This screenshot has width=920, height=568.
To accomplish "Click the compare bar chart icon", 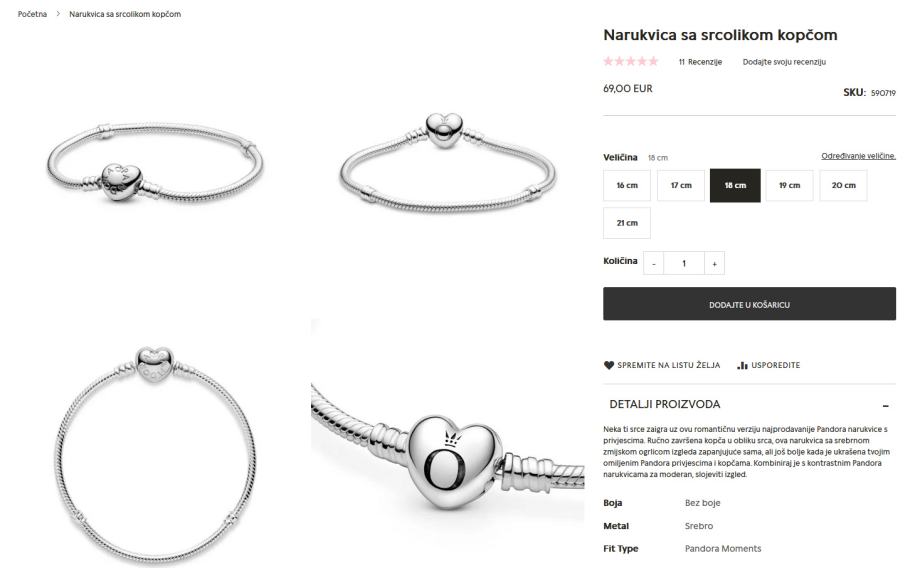I will tap(742, 365).
